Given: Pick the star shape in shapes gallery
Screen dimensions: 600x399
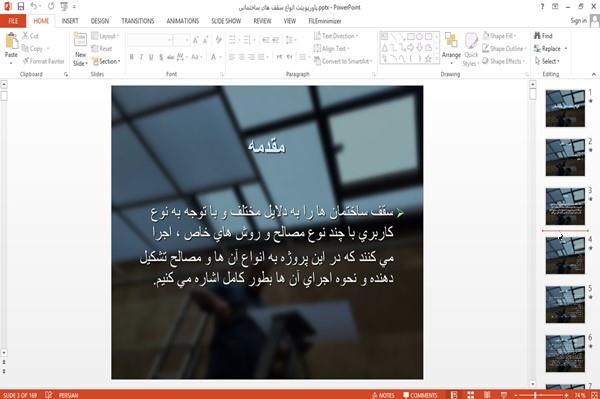Looking at the screenshot, I should click(428, 59).
